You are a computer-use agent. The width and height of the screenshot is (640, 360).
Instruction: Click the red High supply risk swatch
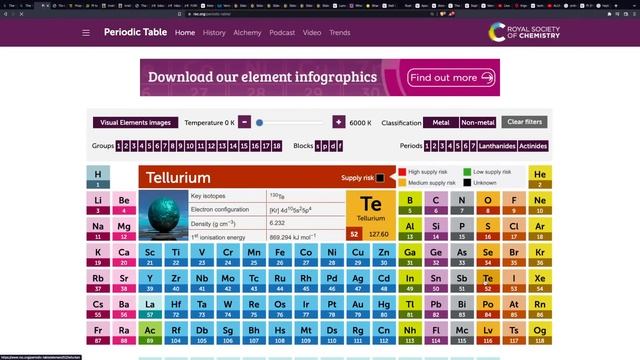click(402, 172)
